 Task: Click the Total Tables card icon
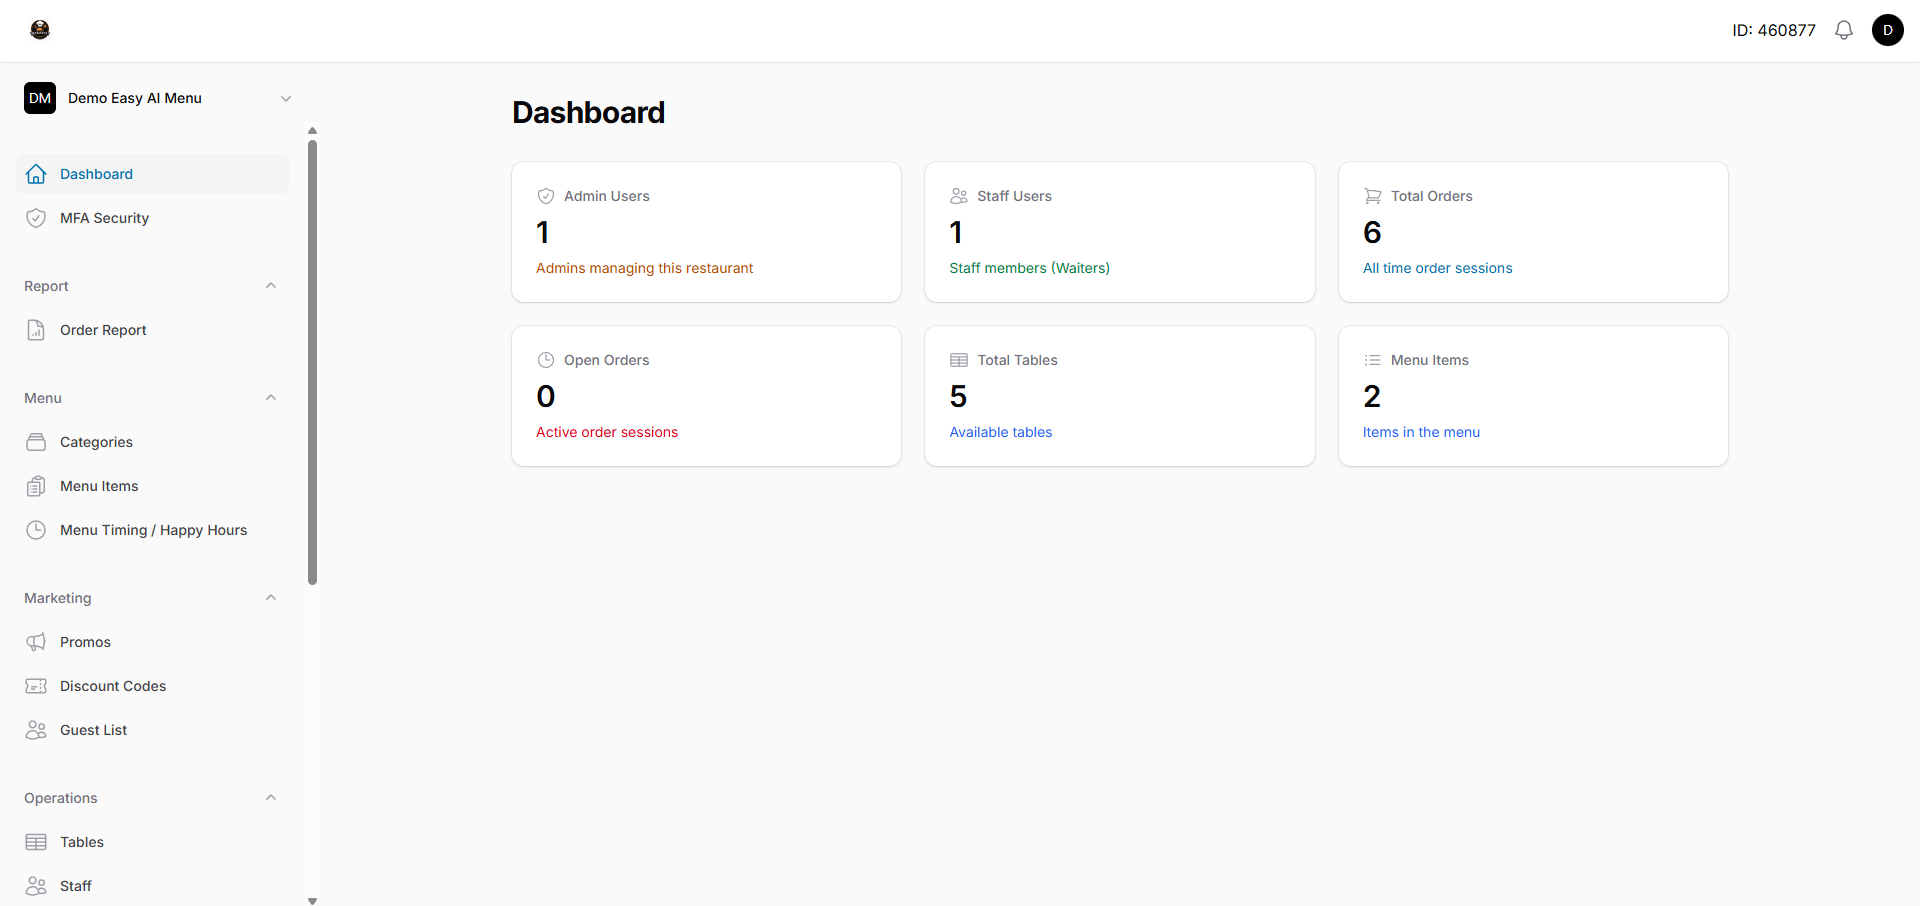tap(959, 360)
